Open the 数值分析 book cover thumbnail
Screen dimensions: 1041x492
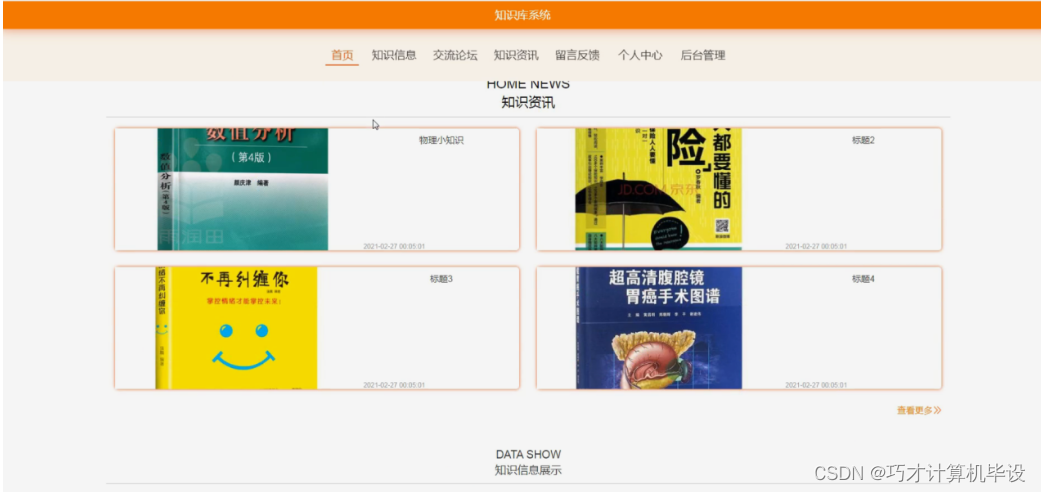[x=242, y=189]
